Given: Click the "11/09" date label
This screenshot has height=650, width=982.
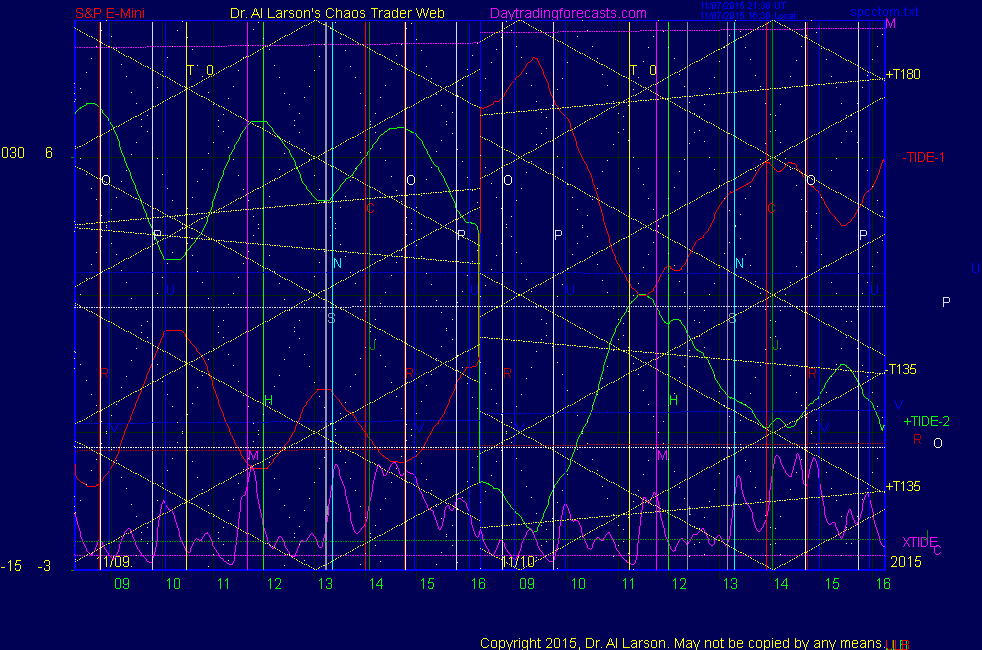Looking at the screenshot, I should pos(116,561).
